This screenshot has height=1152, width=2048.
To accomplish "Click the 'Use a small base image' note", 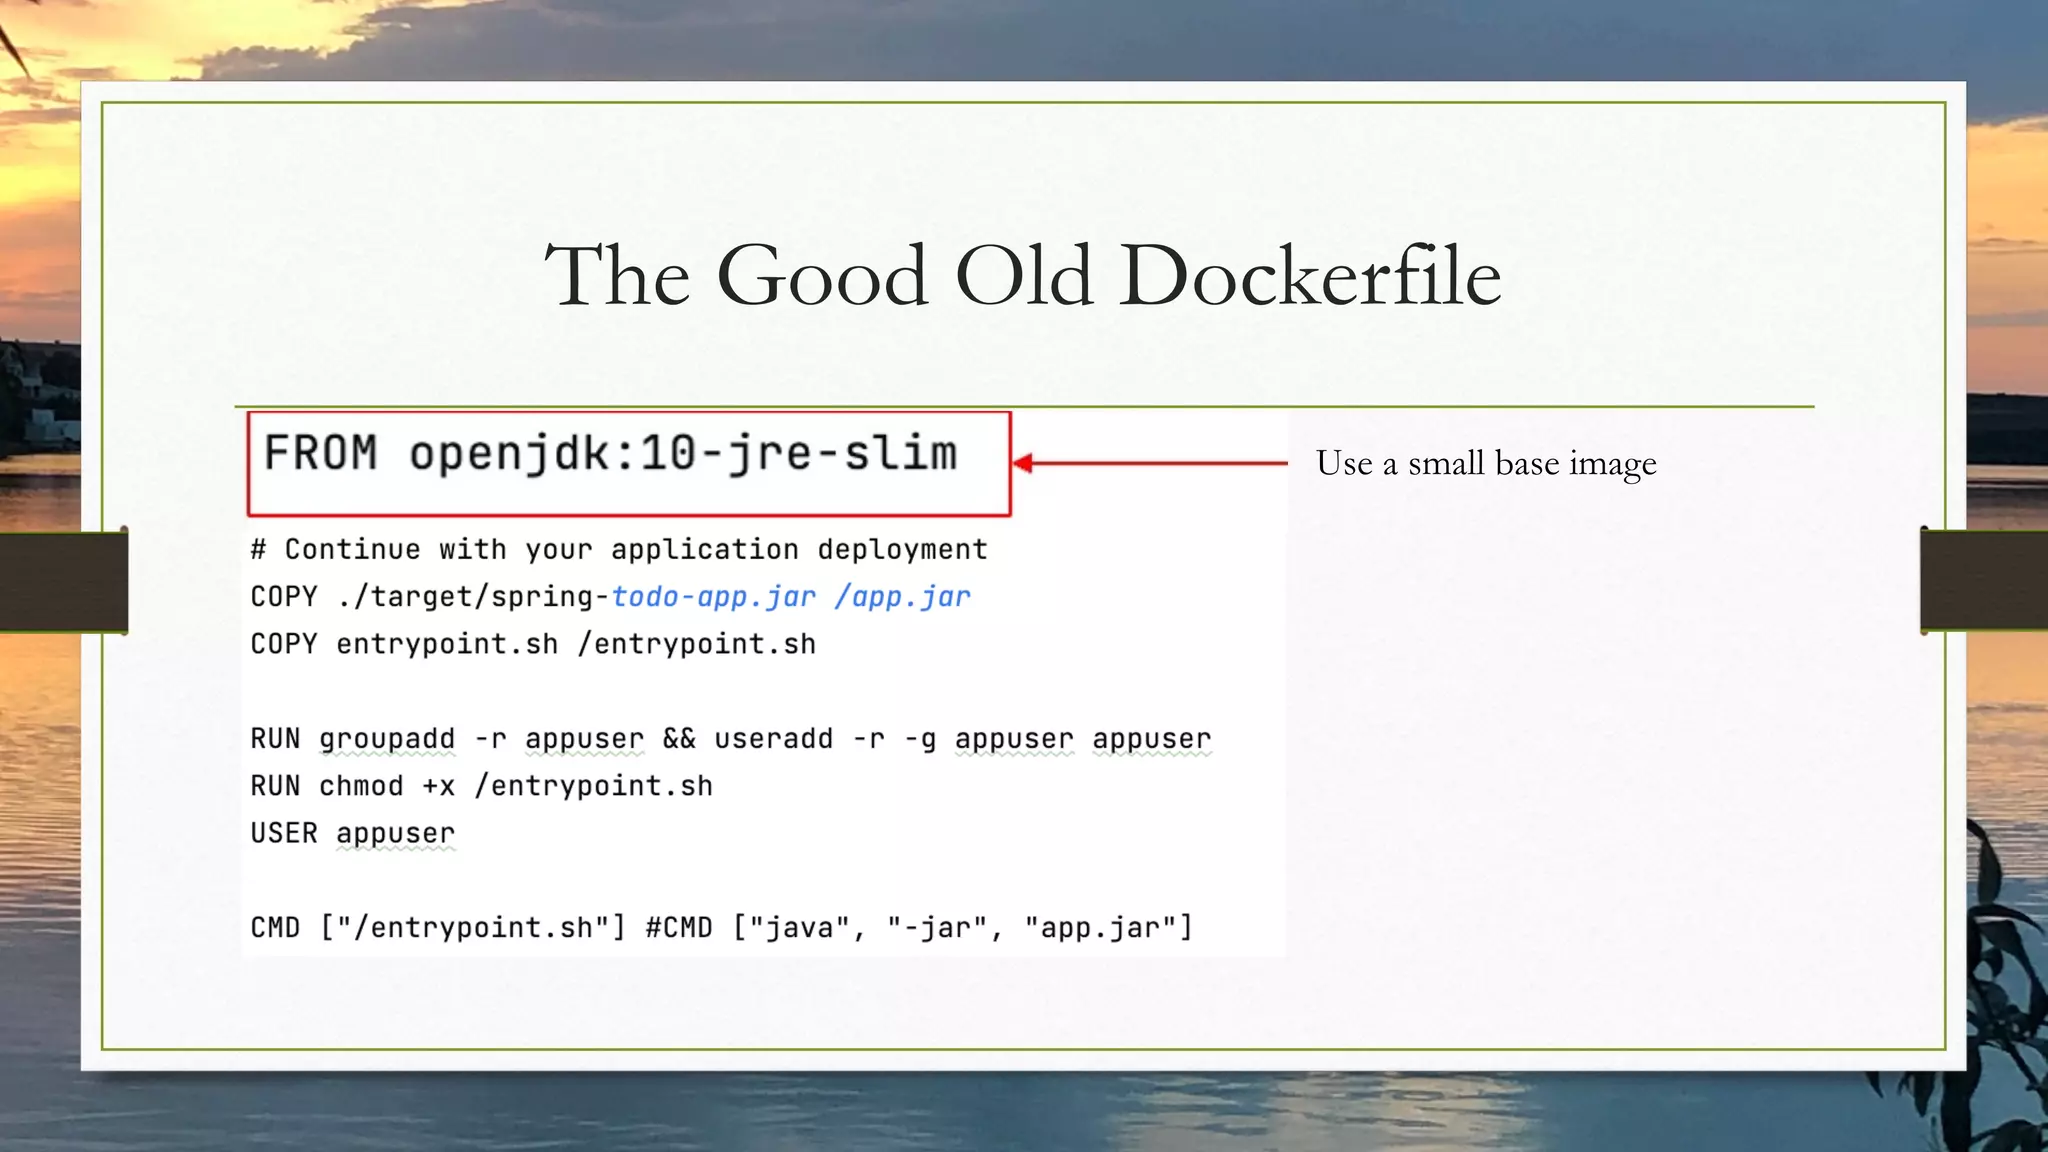I will point(1486,463).
